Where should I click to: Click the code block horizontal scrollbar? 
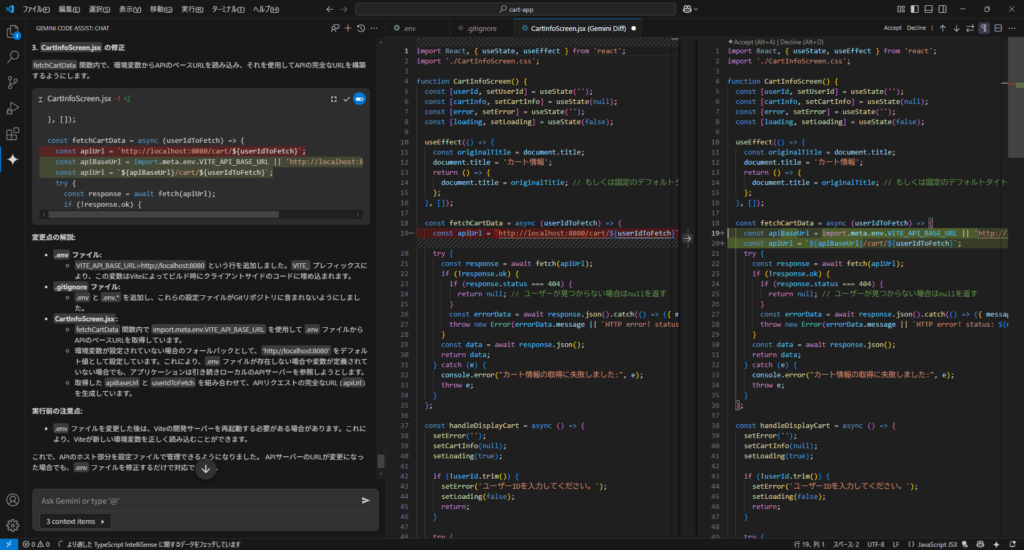163,214
